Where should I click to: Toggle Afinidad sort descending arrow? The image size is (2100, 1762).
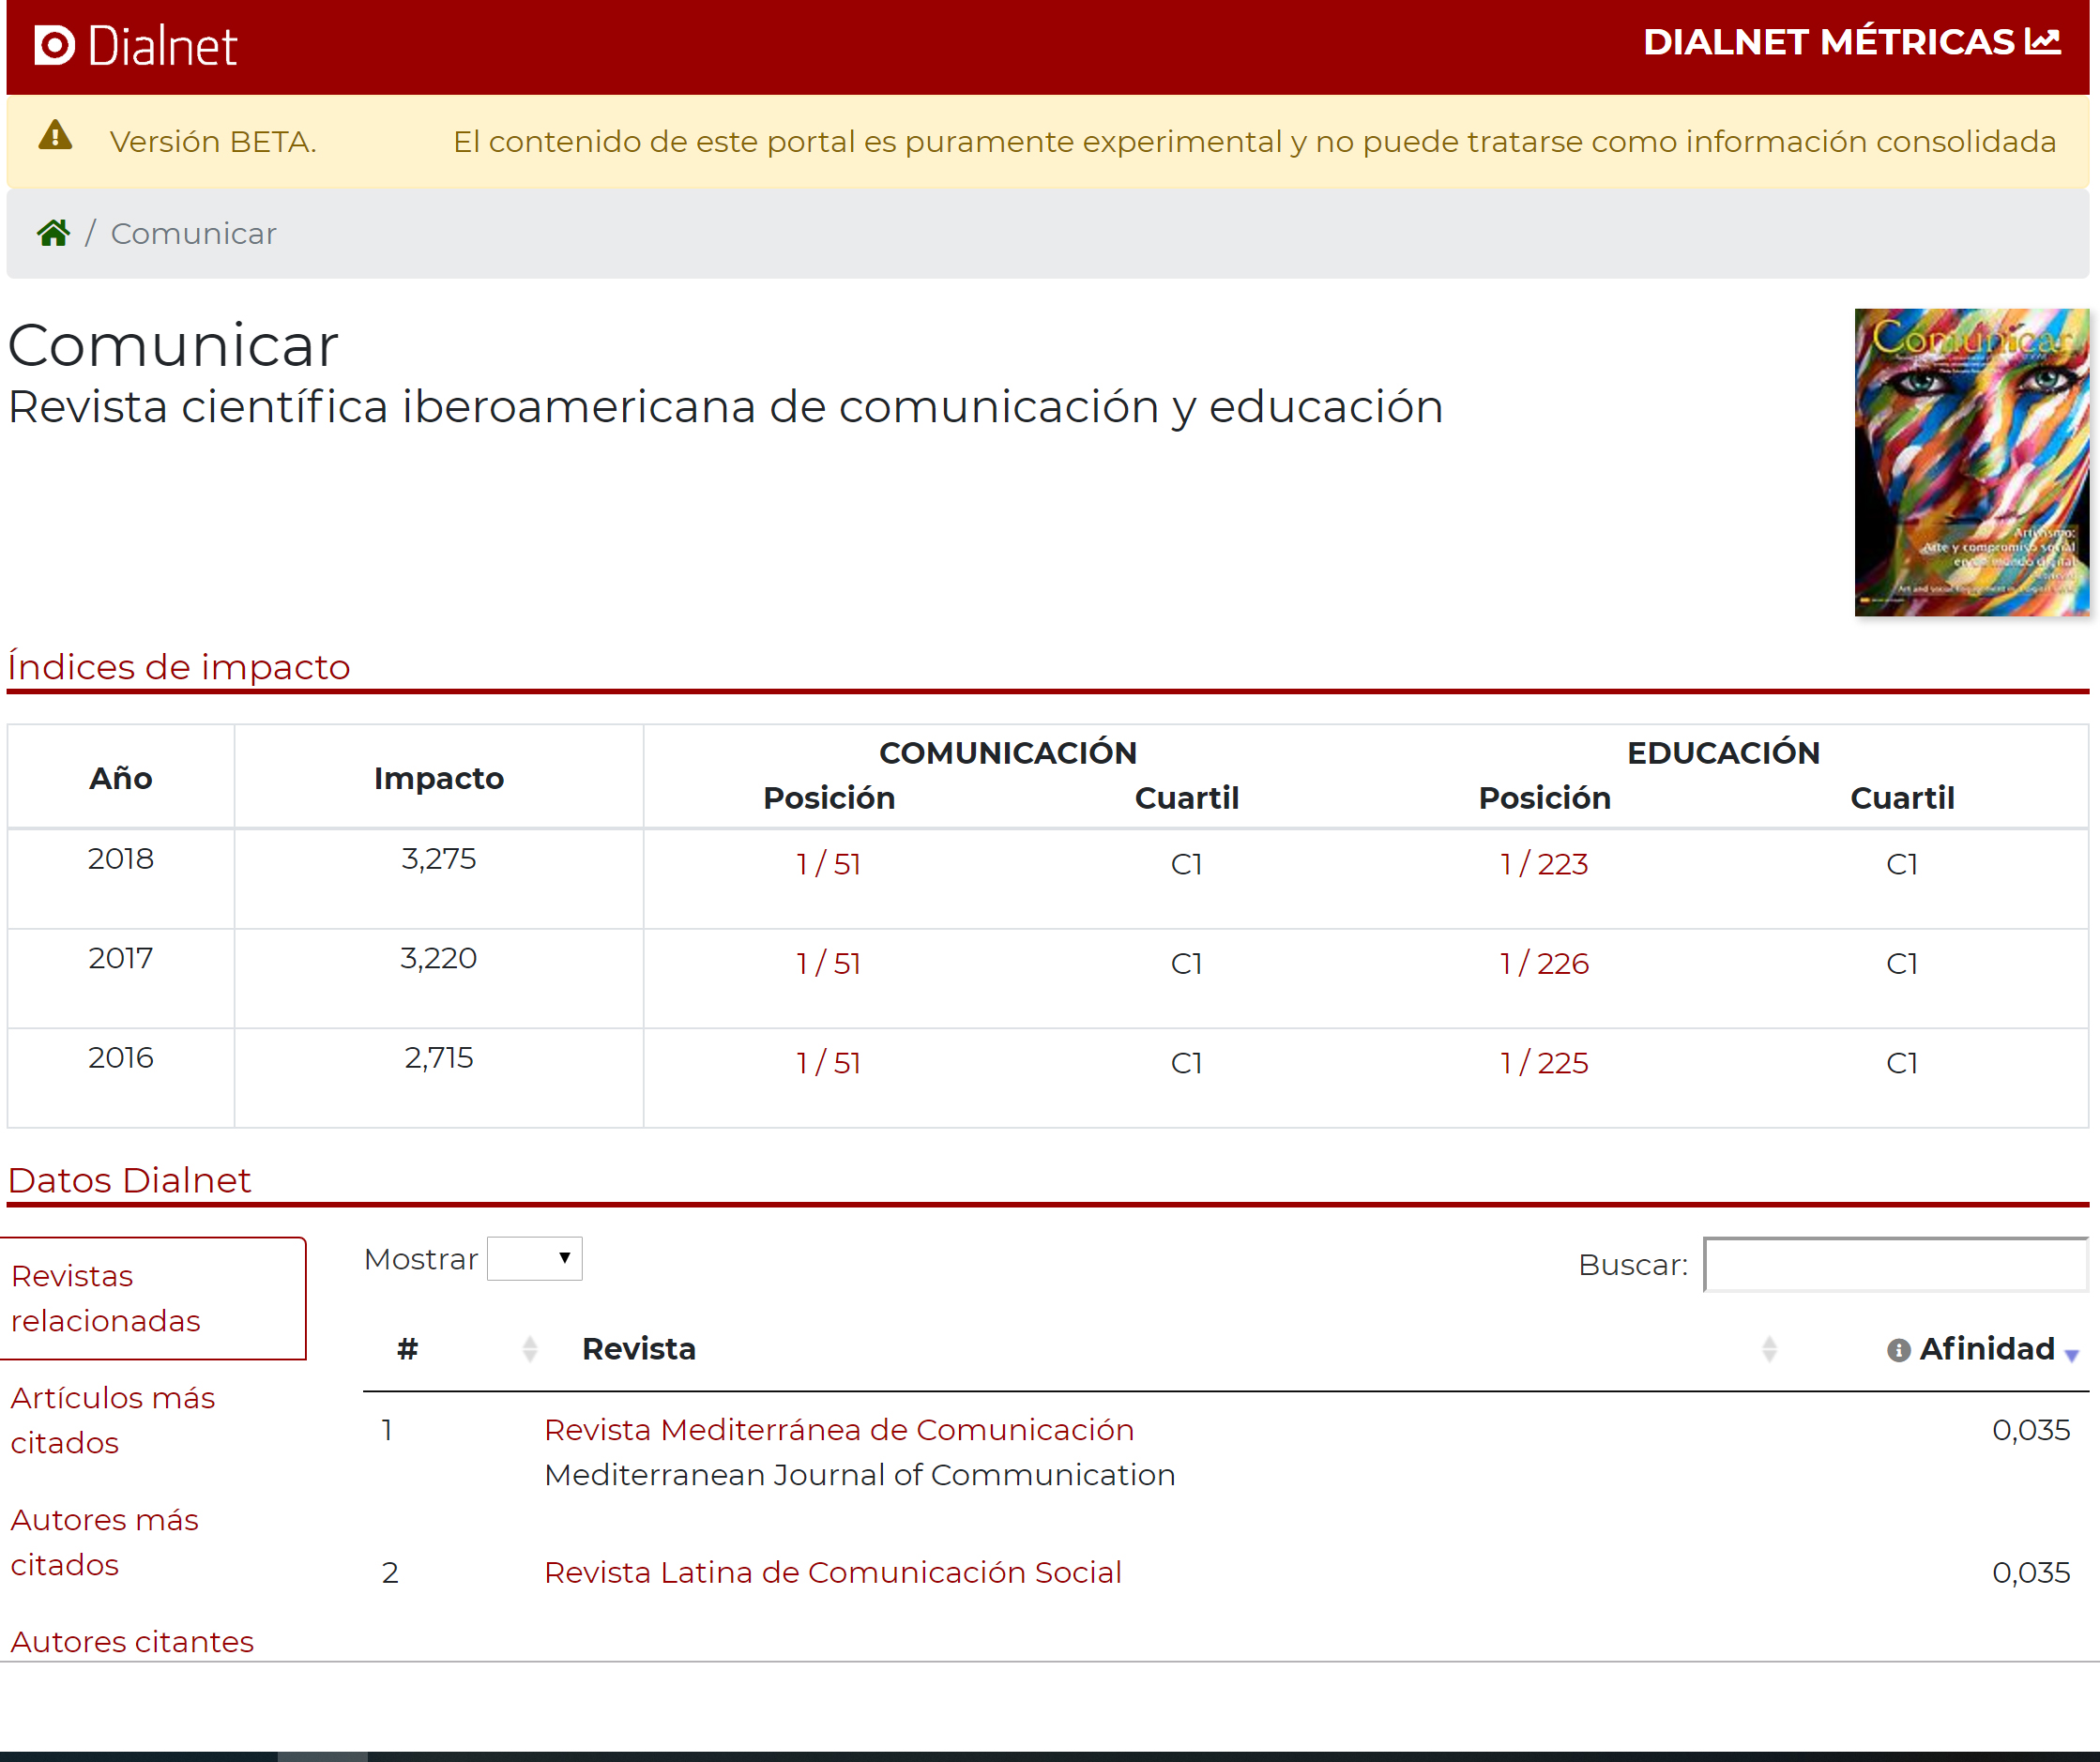[2071, 1355]
